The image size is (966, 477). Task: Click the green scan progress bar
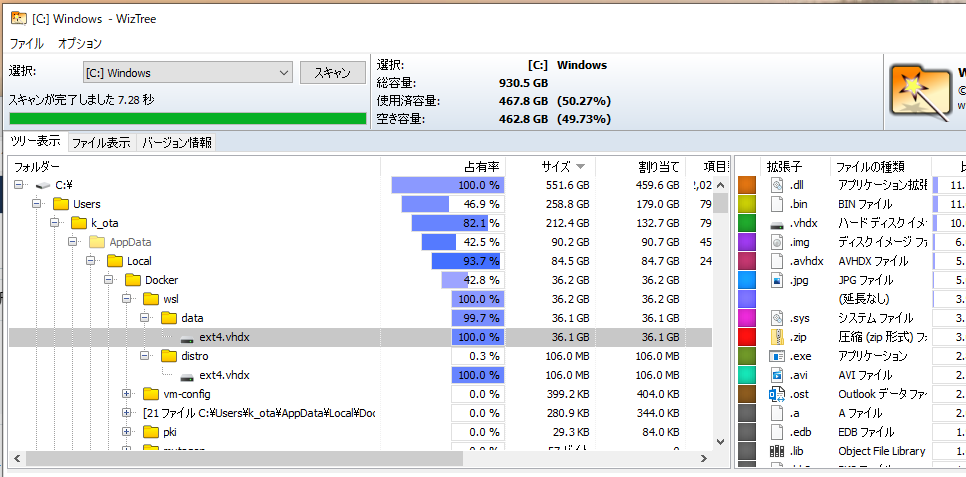click(x=188, y=118)
